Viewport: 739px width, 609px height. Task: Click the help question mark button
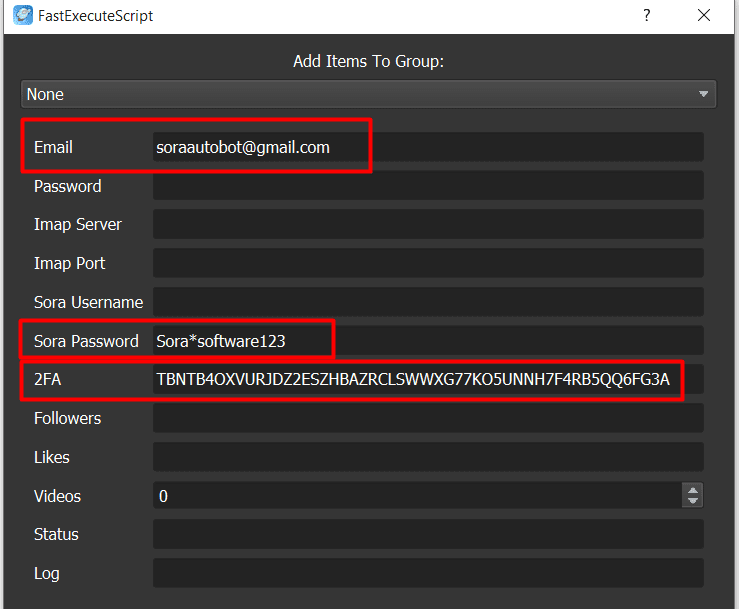pos(647,15)
